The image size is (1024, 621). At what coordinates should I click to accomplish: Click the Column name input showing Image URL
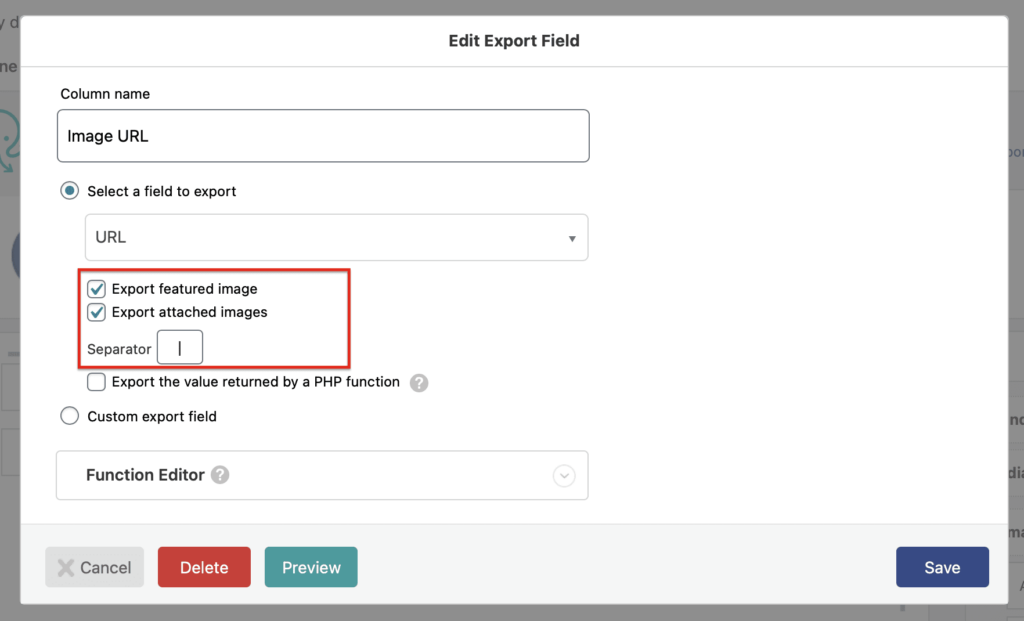tap(322, 135)
